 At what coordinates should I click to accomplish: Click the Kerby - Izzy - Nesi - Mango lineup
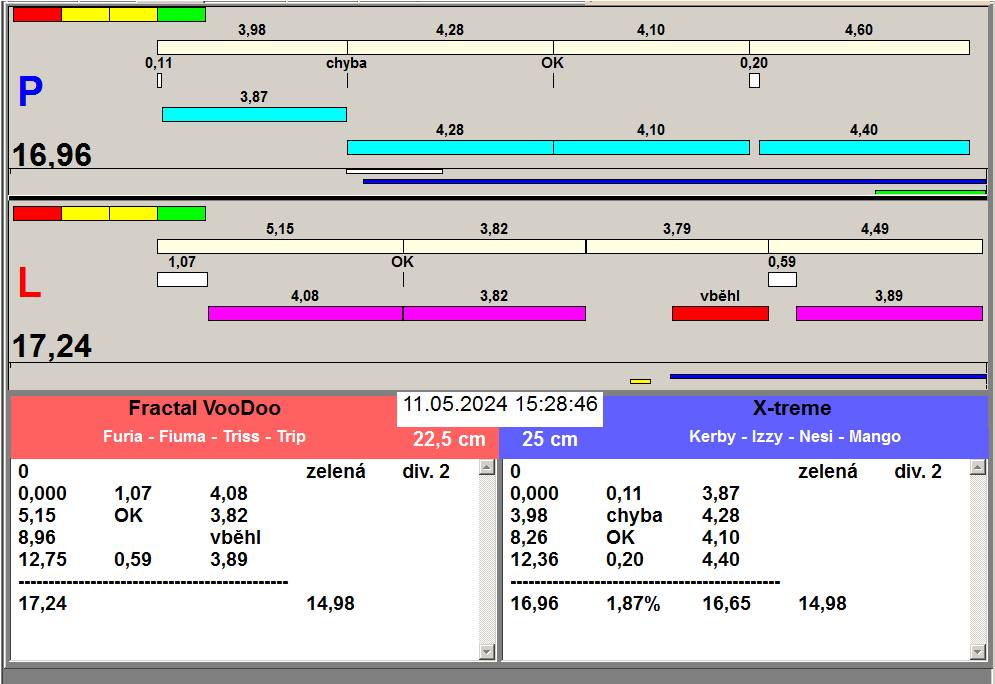tap(795, 437)
